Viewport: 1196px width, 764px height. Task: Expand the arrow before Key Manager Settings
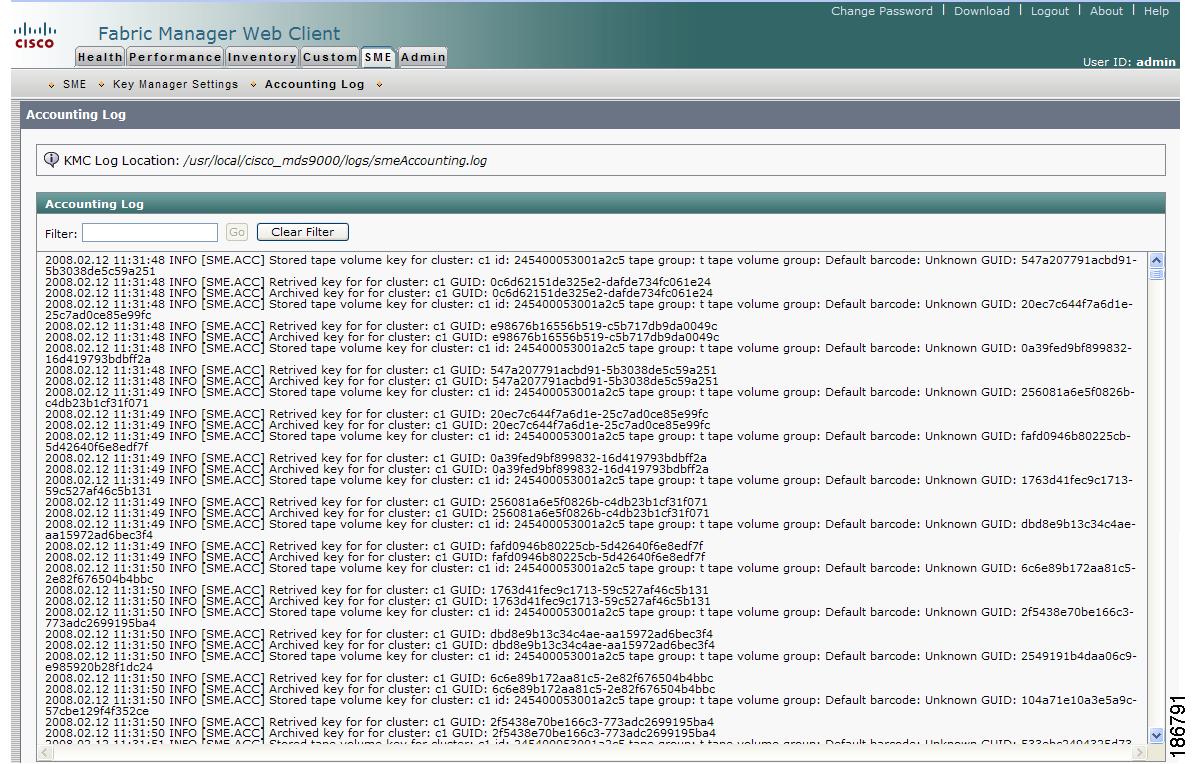tap(101, 85)
